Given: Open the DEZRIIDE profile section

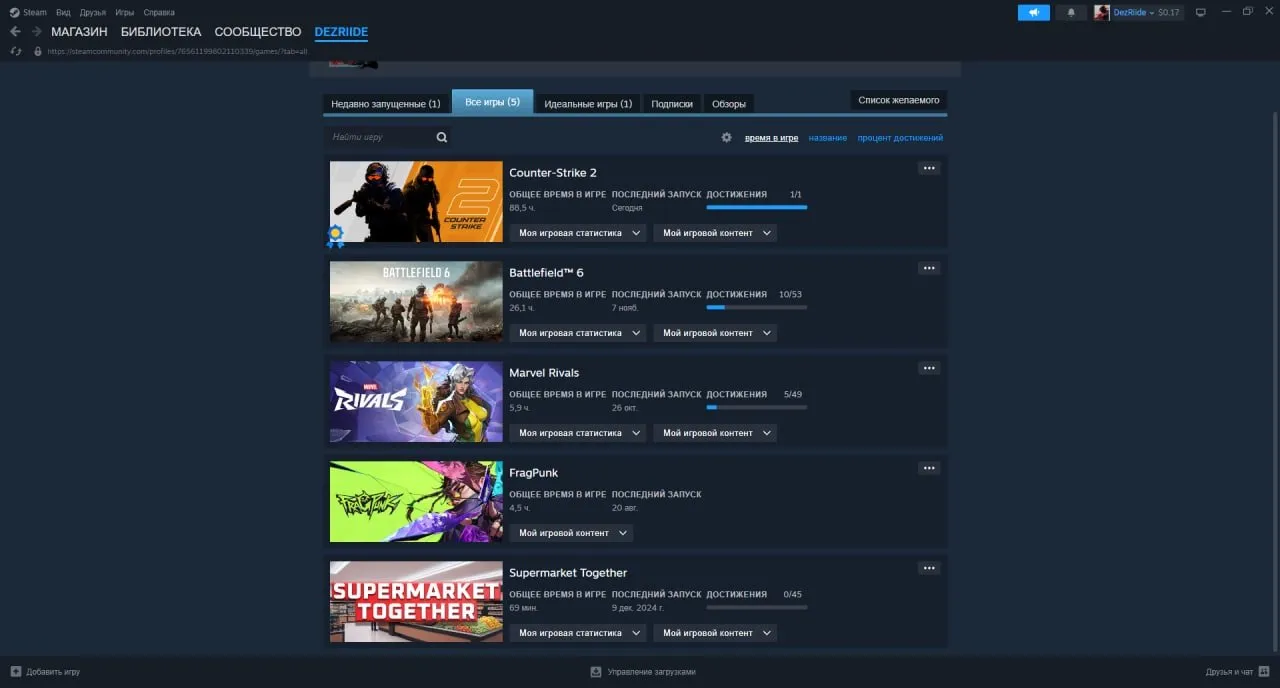Looking at the screenshot, I should [341, 32].
